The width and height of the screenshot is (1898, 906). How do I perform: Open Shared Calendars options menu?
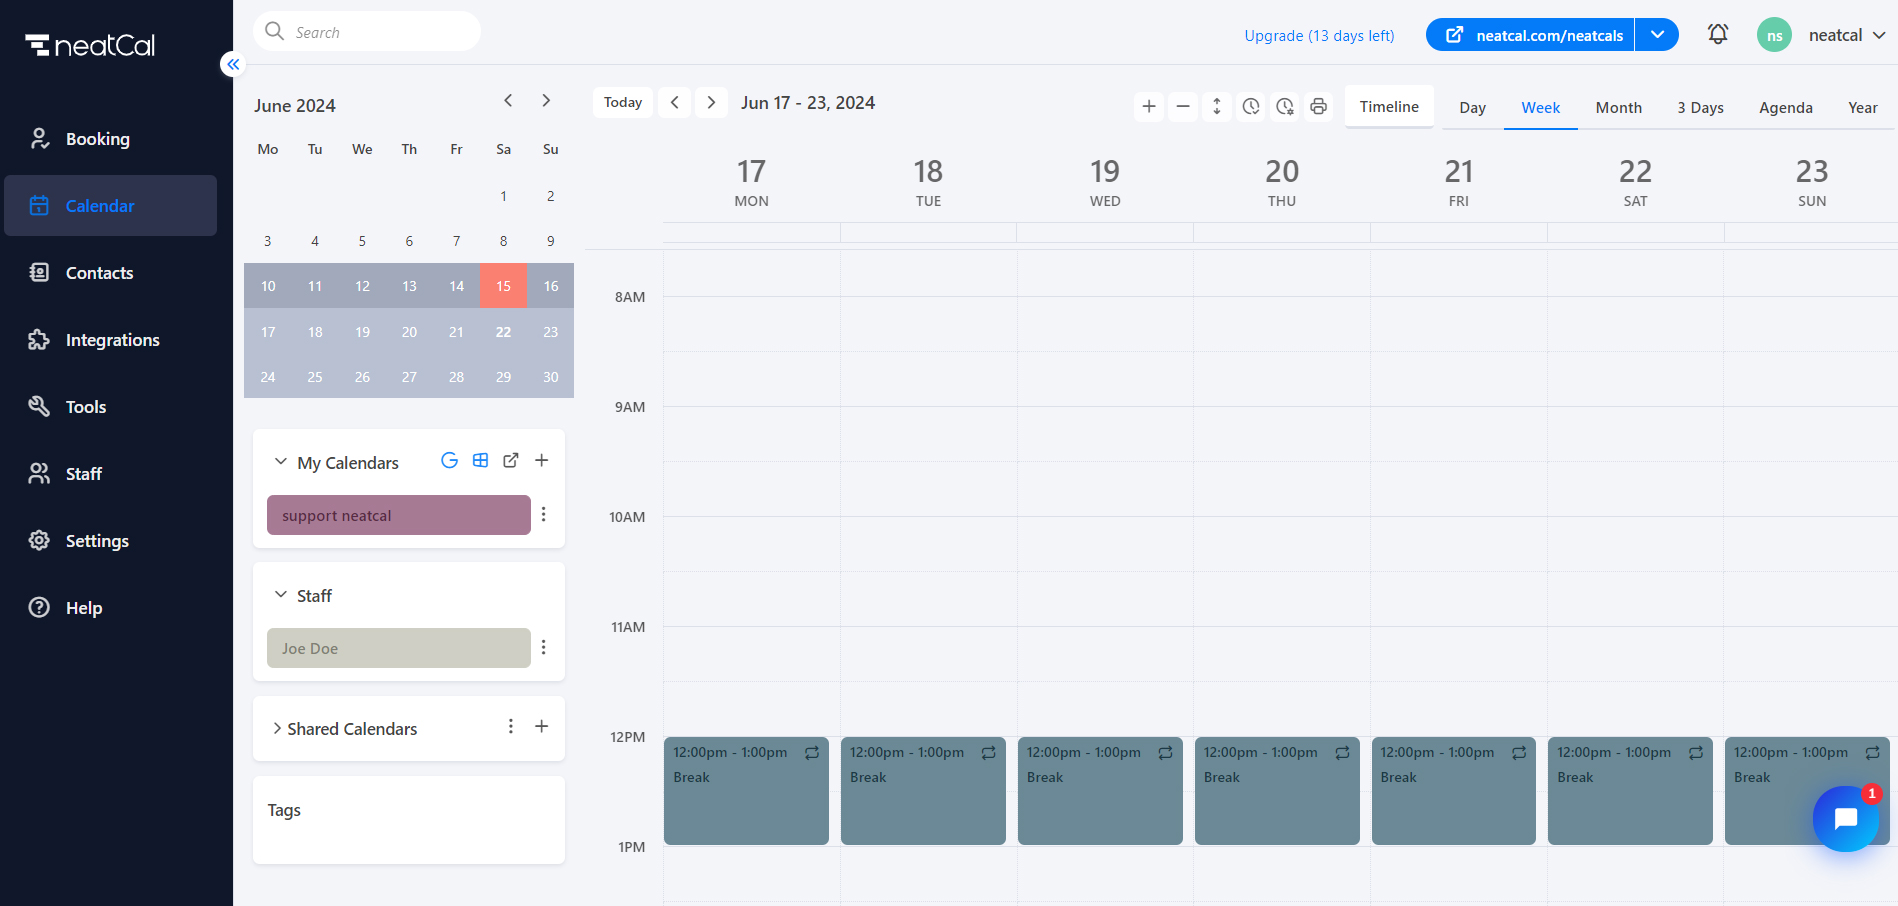tap(511, 726)
